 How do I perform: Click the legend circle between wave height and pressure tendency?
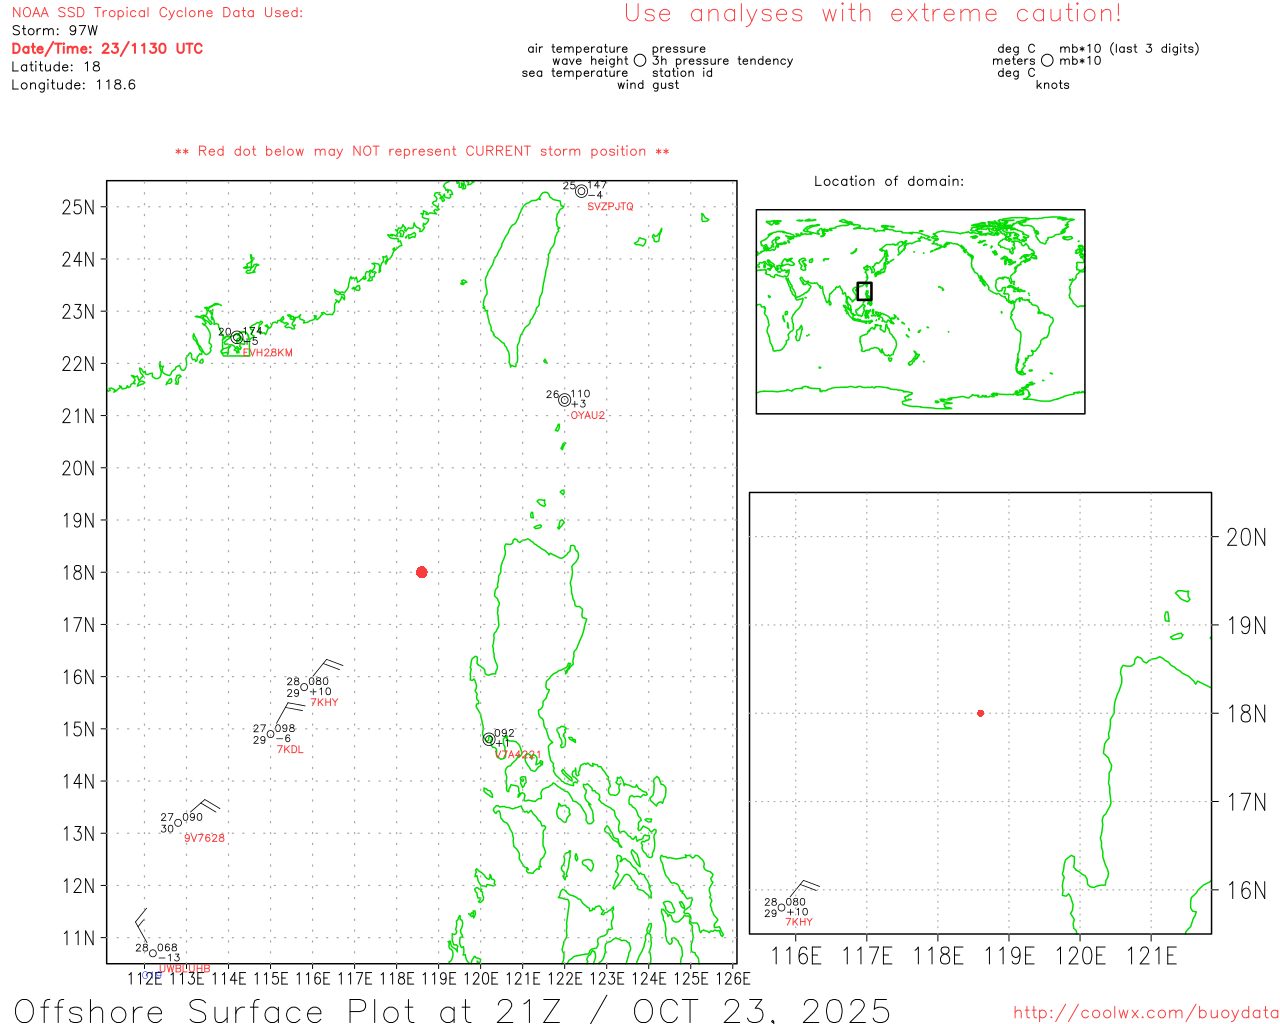point(640,61)
